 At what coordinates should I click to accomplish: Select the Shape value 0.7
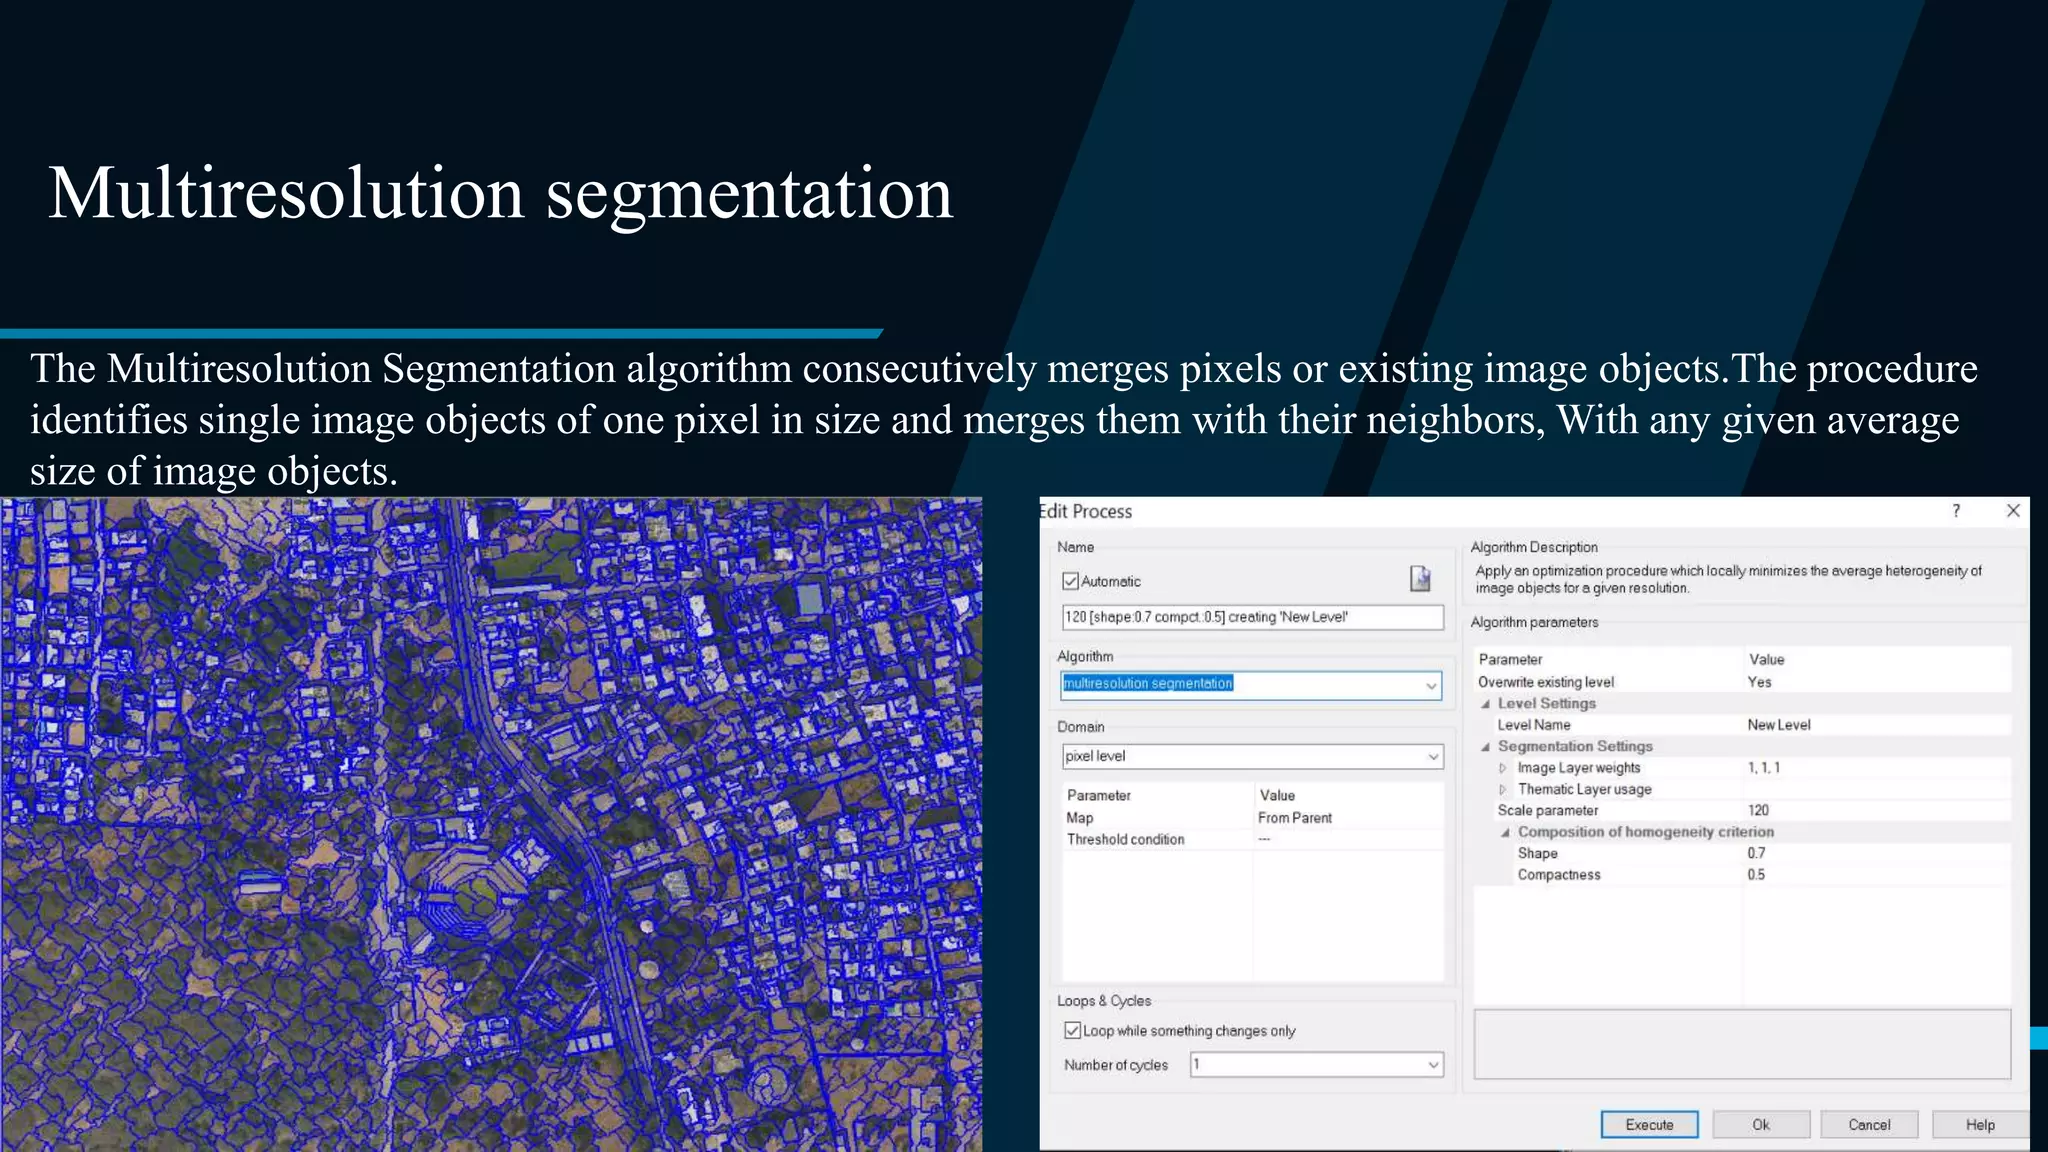(x=1756, y=853)
